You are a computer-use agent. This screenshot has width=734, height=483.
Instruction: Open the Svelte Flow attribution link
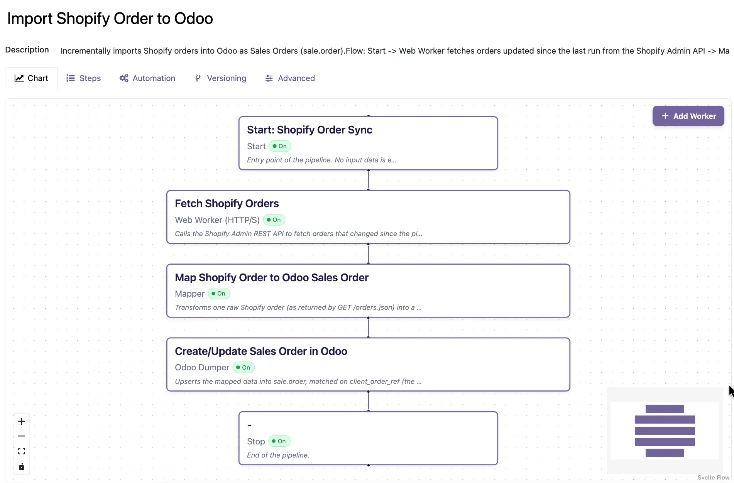[x=713, y=477]
